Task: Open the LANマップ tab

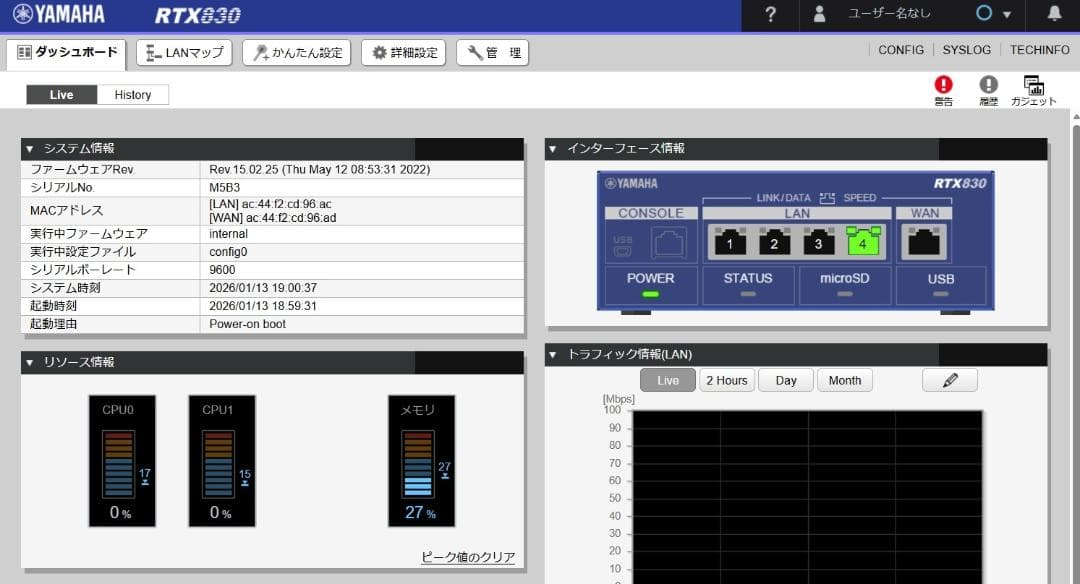Action: click(x=184, y=53)
